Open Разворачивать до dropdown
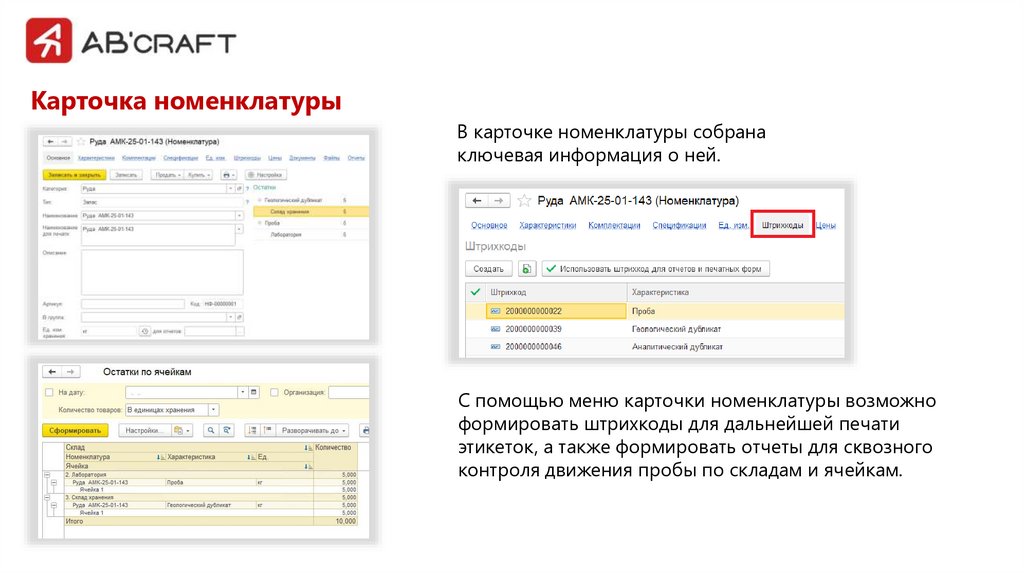1024x574 pixels. (x=313, y=430)
